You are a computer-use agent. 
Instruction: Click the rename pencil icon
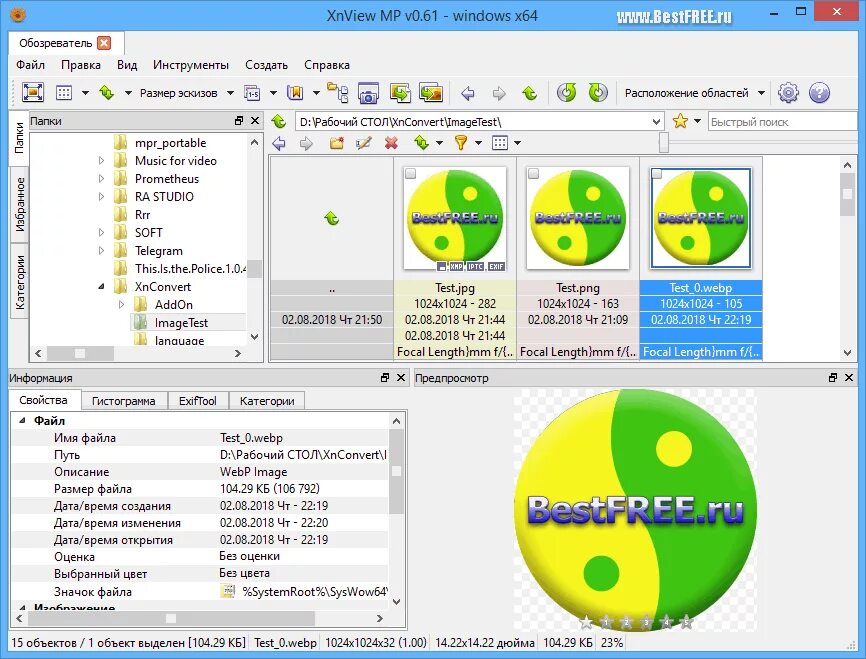click(x=363, y=143)
